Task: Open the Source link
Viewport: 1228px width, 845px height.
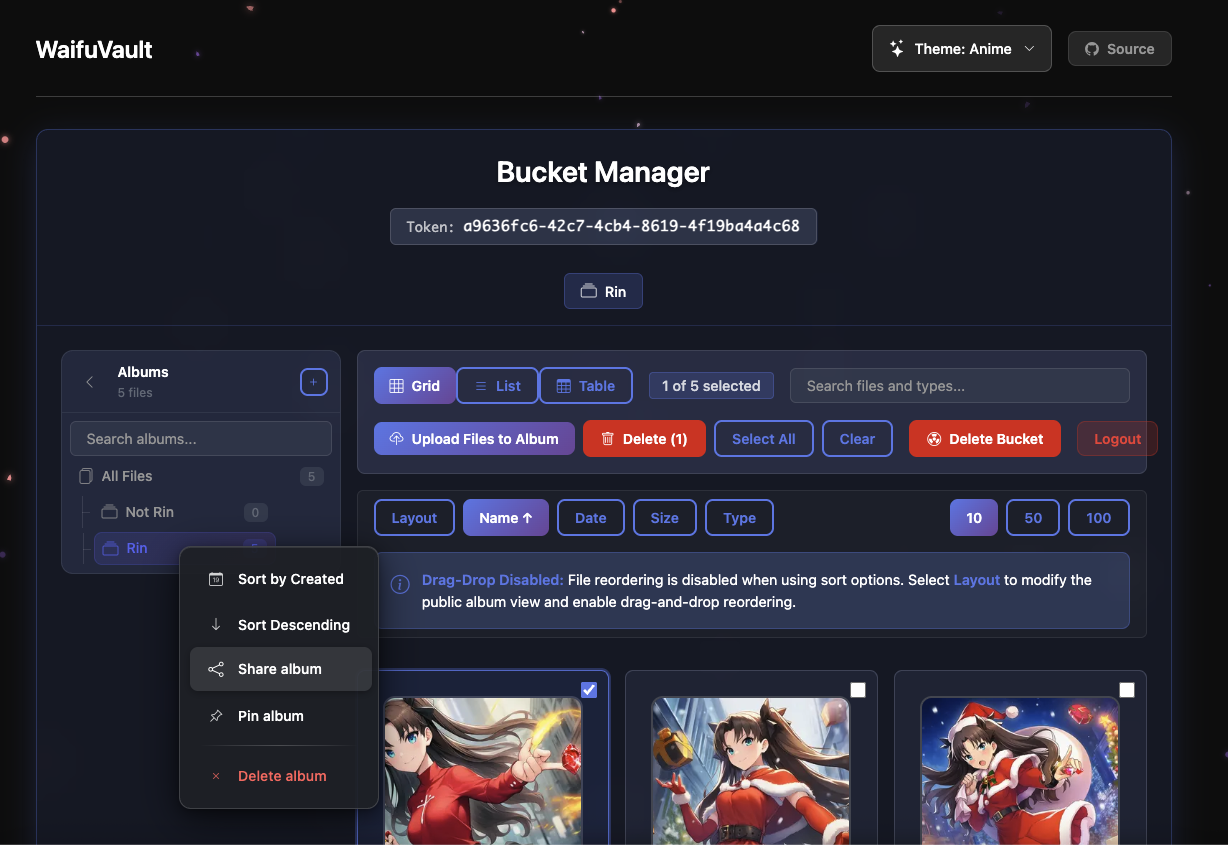Action: [1120, 49]
